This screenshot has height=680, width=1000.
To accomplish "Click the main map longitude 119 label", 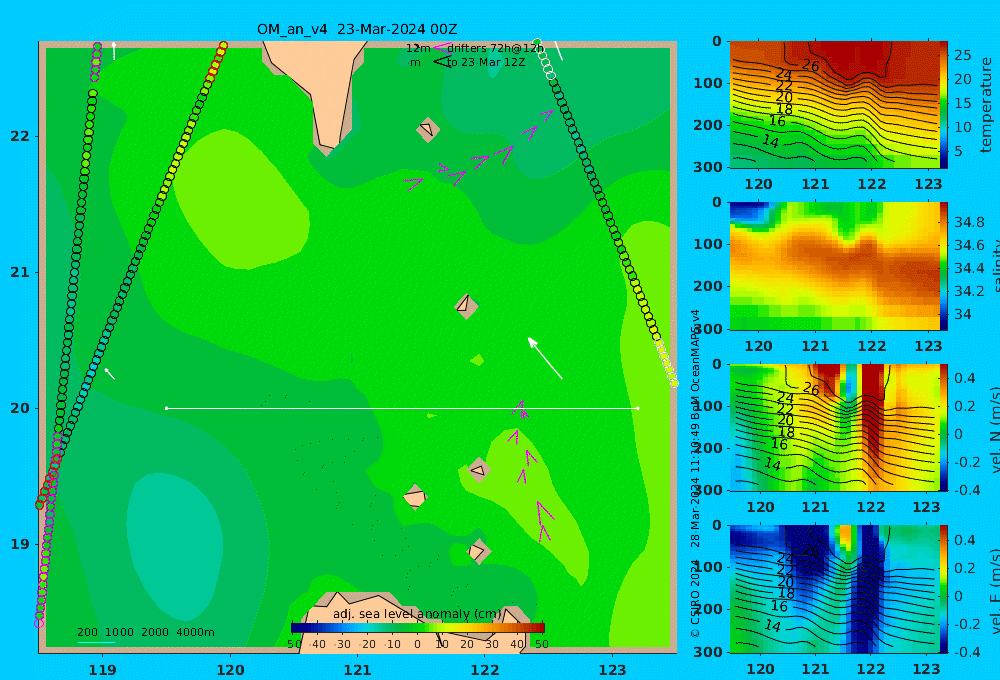I will (x=103, y=670).
